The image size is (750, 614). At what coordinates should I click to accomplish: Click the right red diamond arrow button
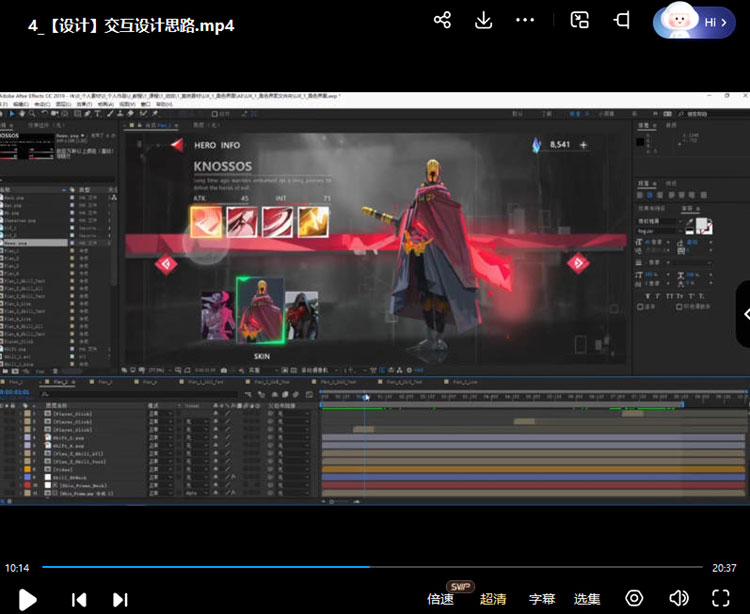click(578, 263)
